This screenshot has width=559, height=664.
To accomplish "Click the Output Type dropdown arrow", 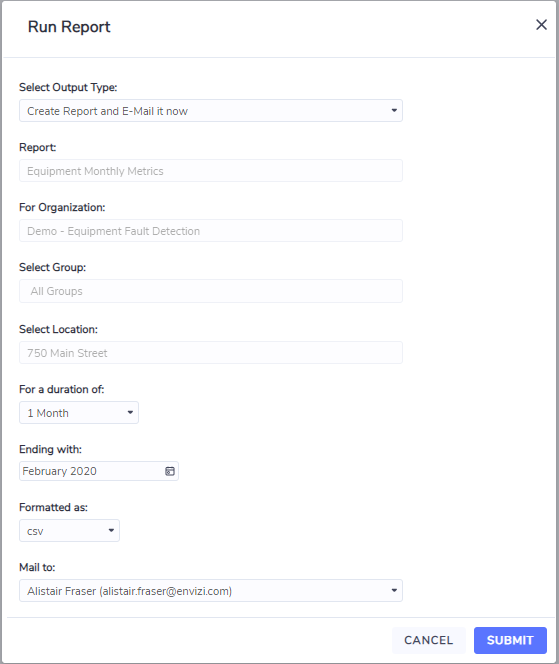I will pos(394,111).
